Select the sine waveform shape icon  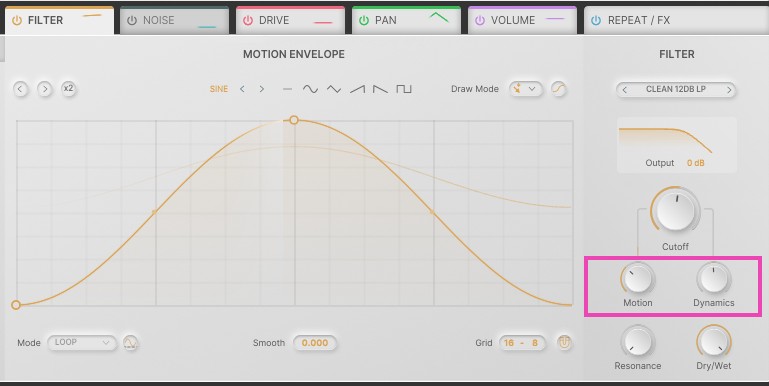(x=310, y=89)
